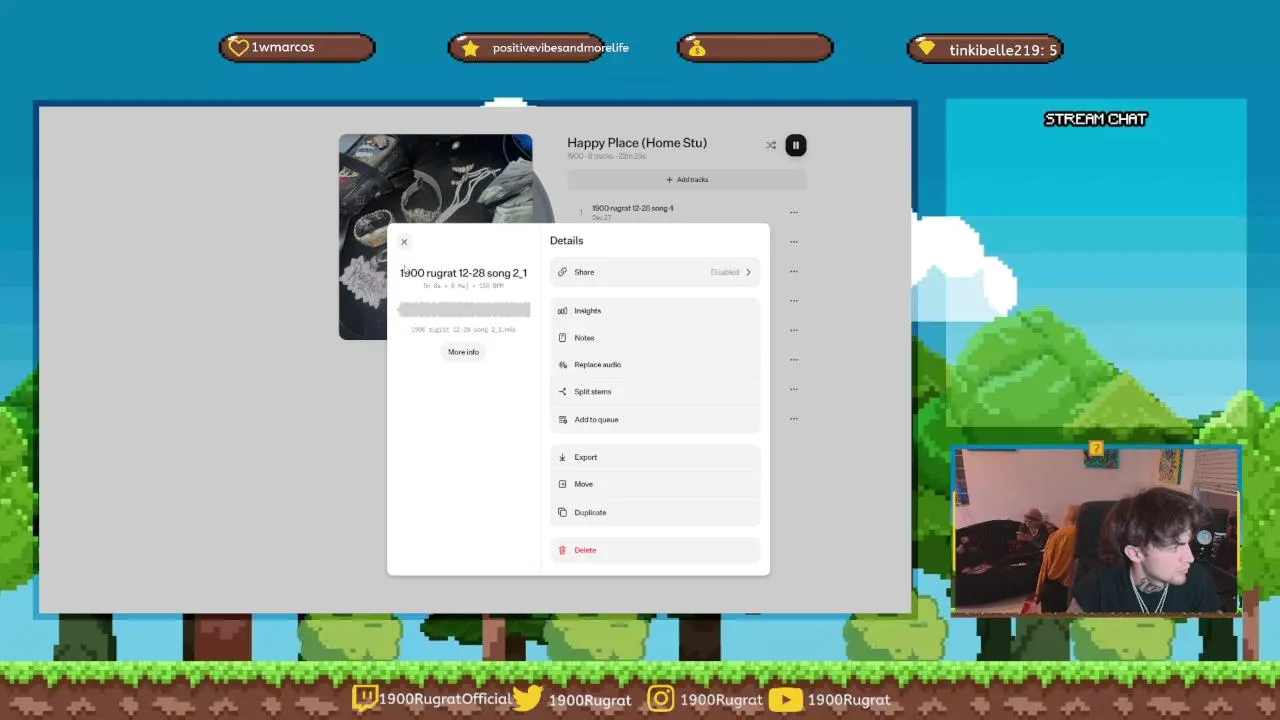This screenshot has height=720, width=1280.
Task: Click the Instagram icon in the footer
Action: tap(661, 698)
